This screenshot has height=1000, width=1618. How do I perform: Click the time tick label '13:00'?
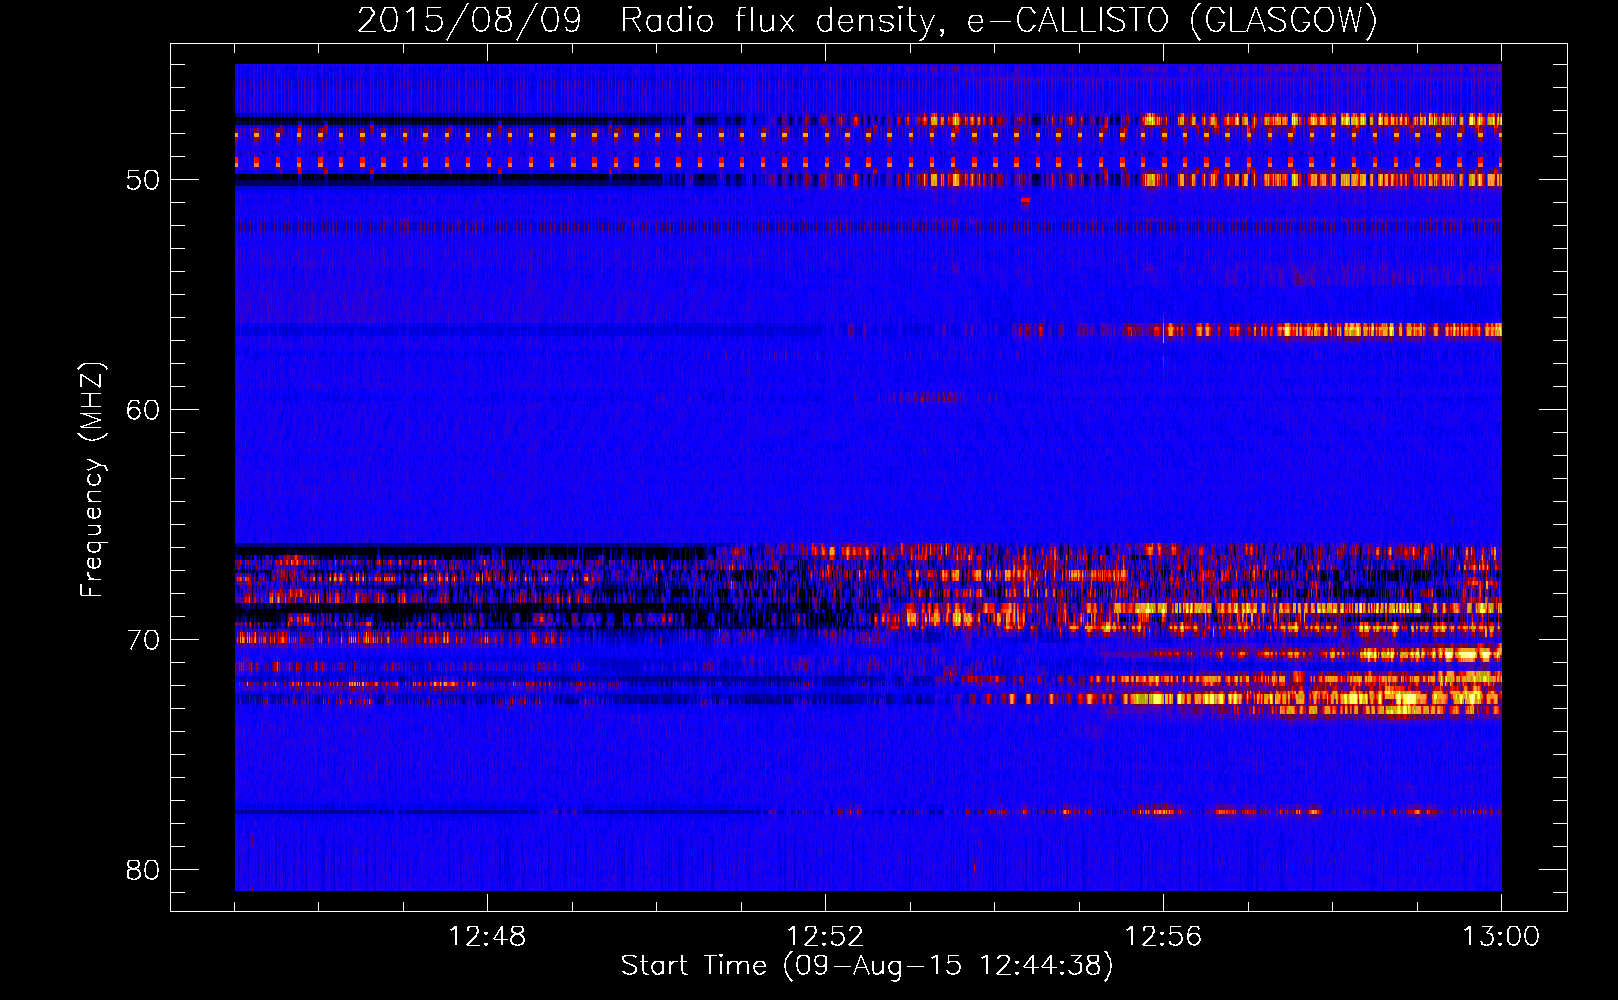tap(1501, 937)
